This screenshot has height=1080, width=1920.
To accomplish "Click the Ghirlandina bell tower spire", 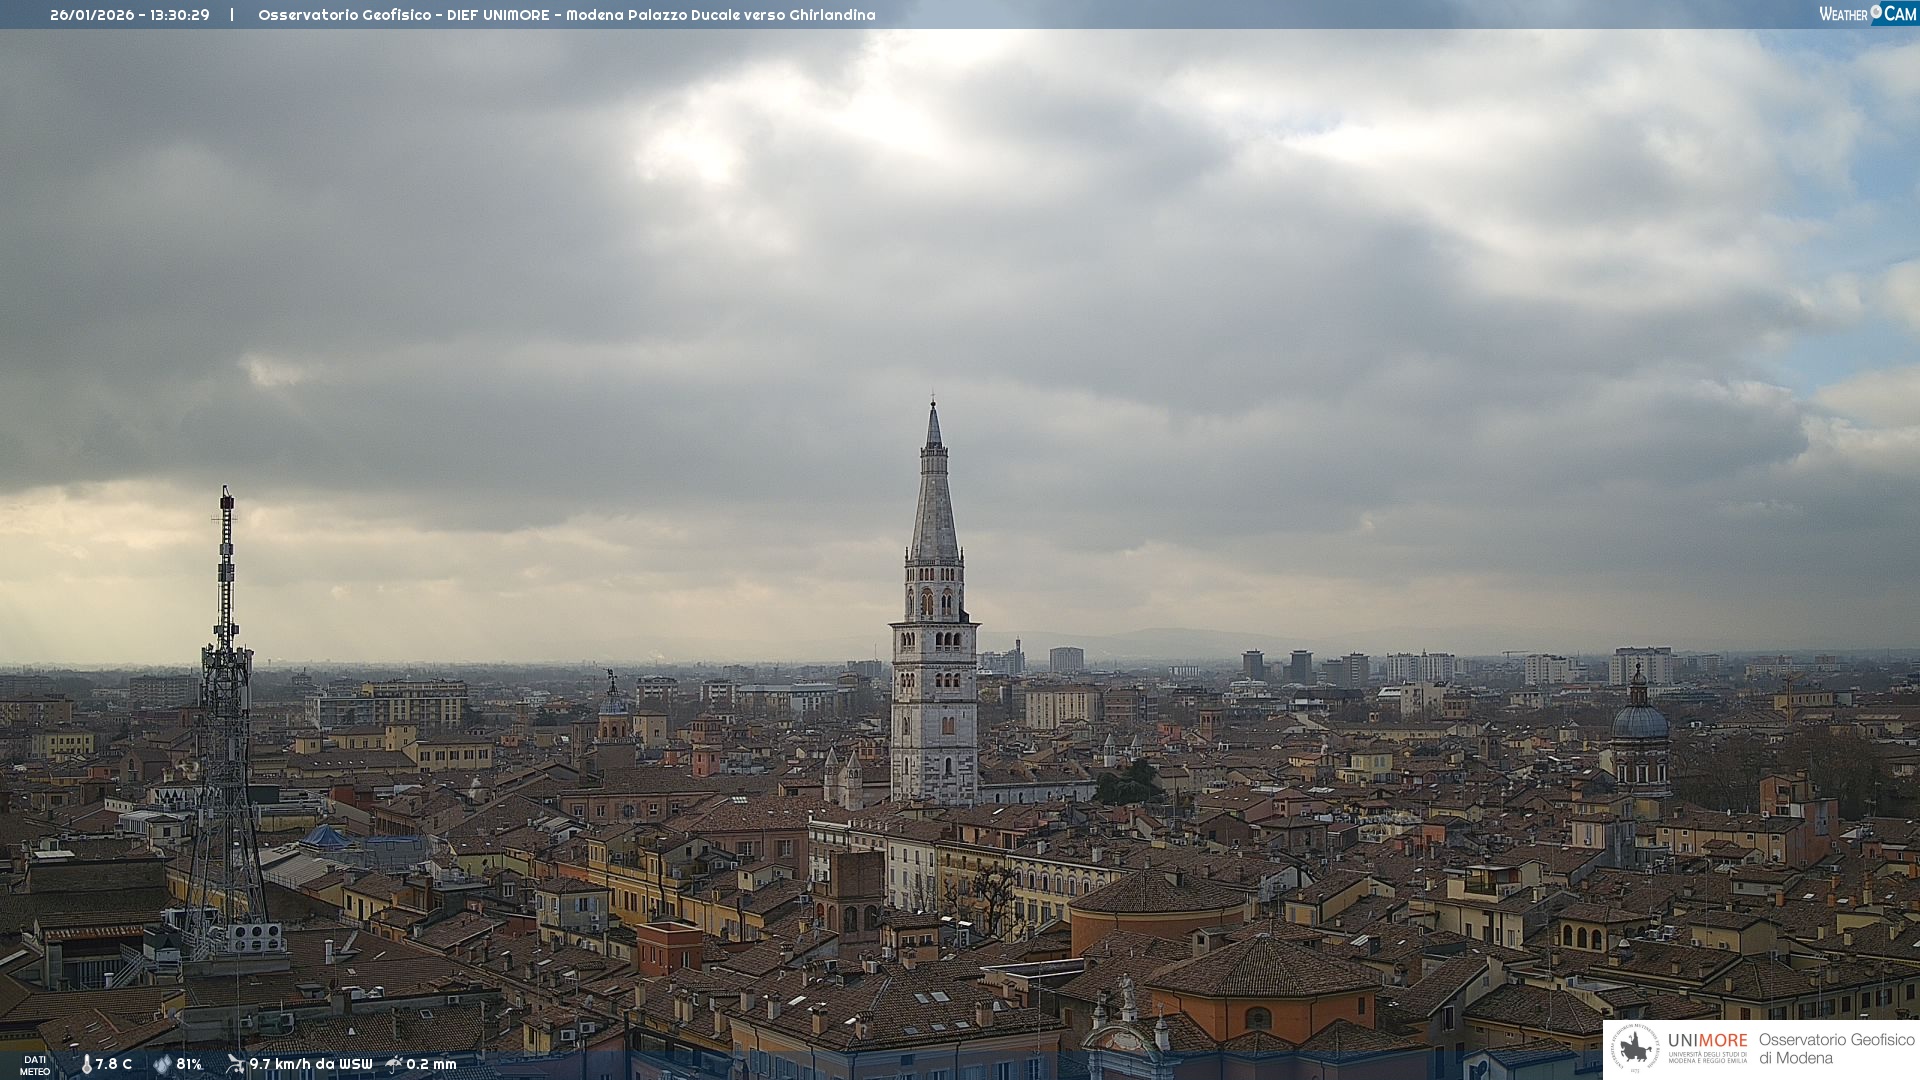I will click(x=934, y=500).
